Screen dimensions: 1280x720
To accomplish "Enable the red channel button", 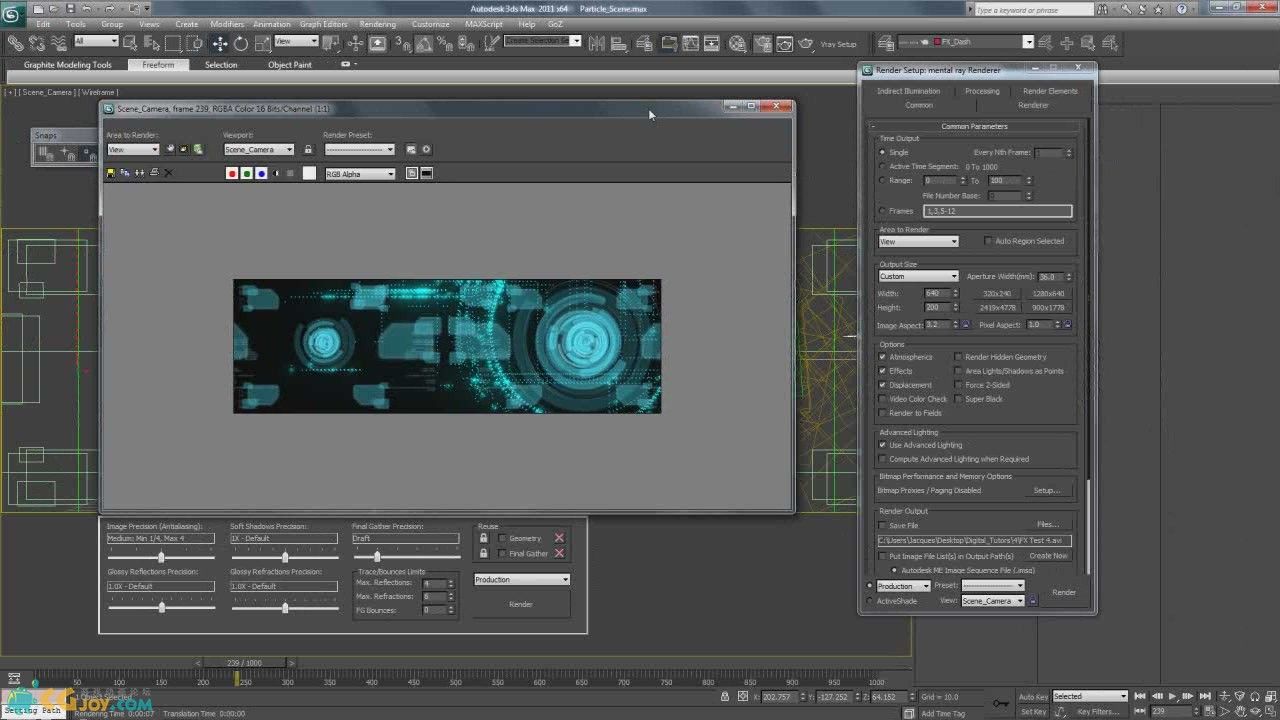I will click(x=232, y=173).
